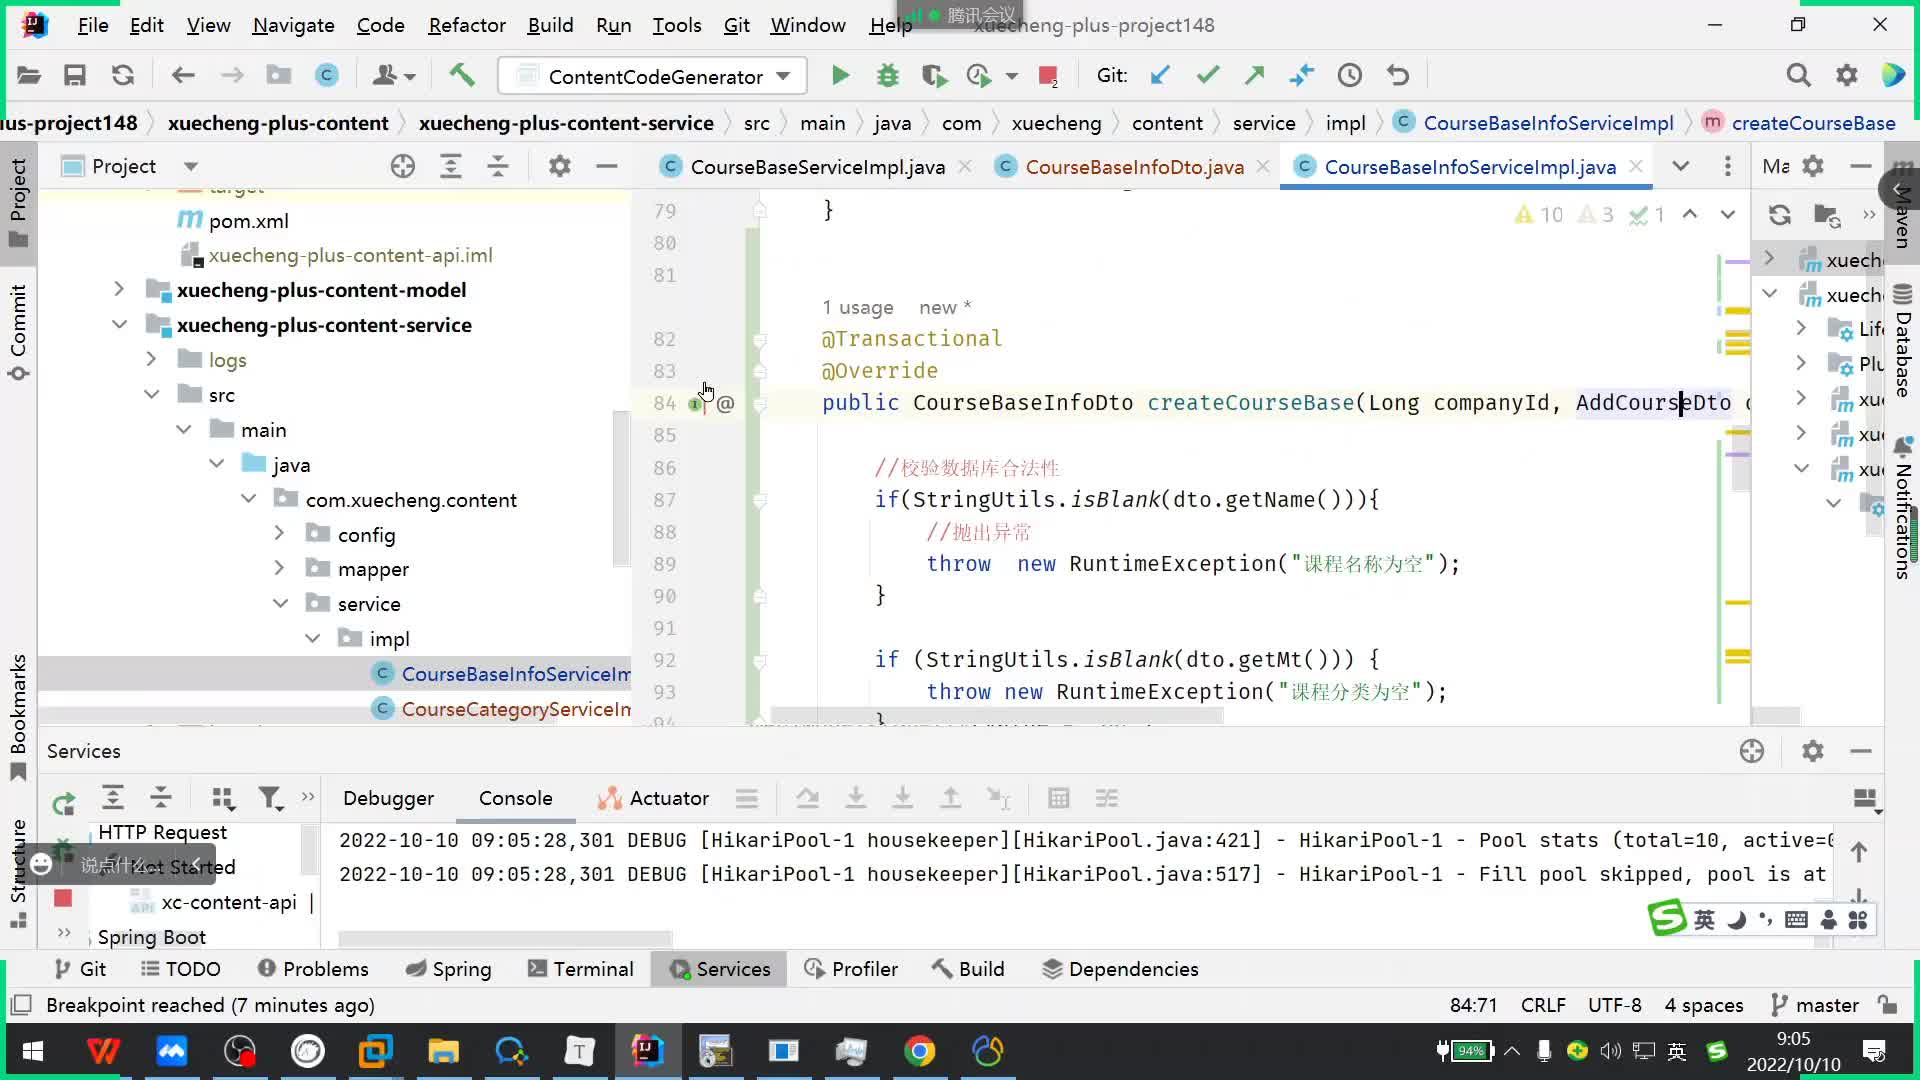Image resolution: width=1920 pixels, height=1080 pixels.
Task: Toggle Structure tool window on left strip
Action: pos(18,875)
